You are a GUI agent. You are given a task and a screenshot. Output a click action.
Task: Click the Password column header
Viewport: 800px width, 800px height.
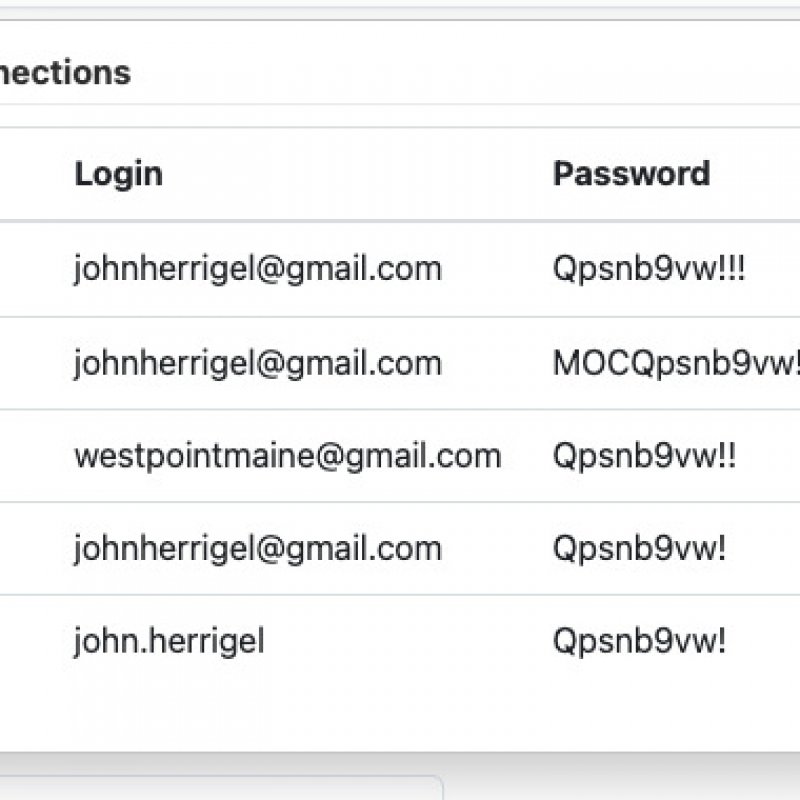(x=631, y=174)
